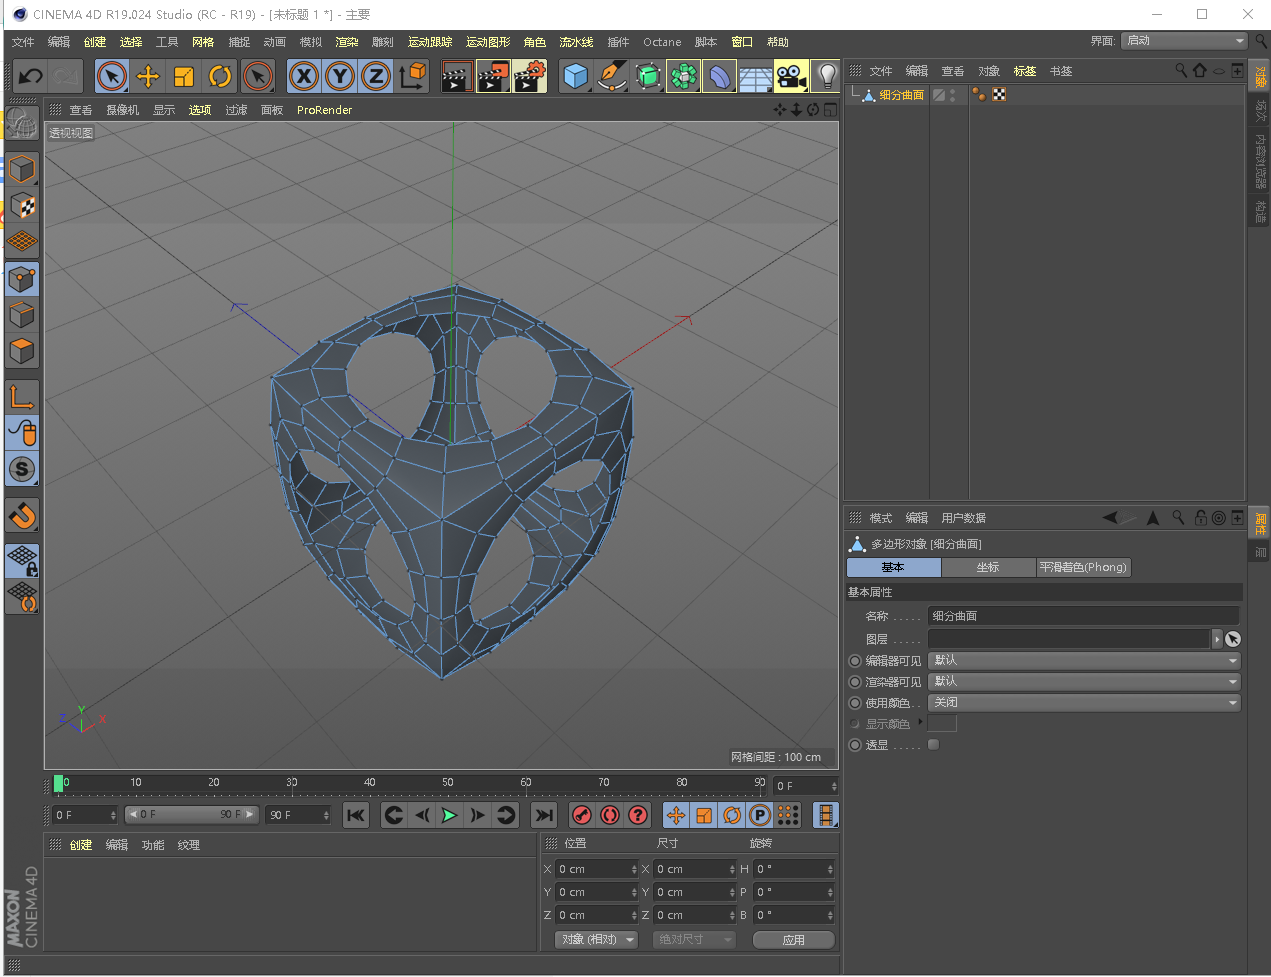Viewport: 1271px width, 977px height.
Task: Open the 渲染器可见 dropdown
Action: pos(1084,682)
